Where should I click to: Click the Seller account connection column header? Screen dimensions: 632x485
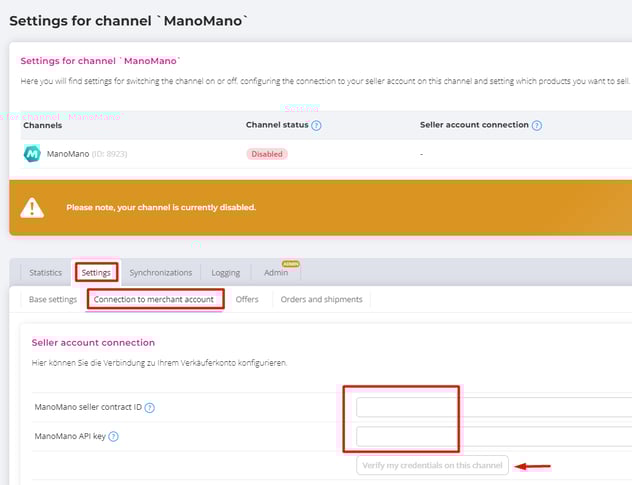coord(474,125)
